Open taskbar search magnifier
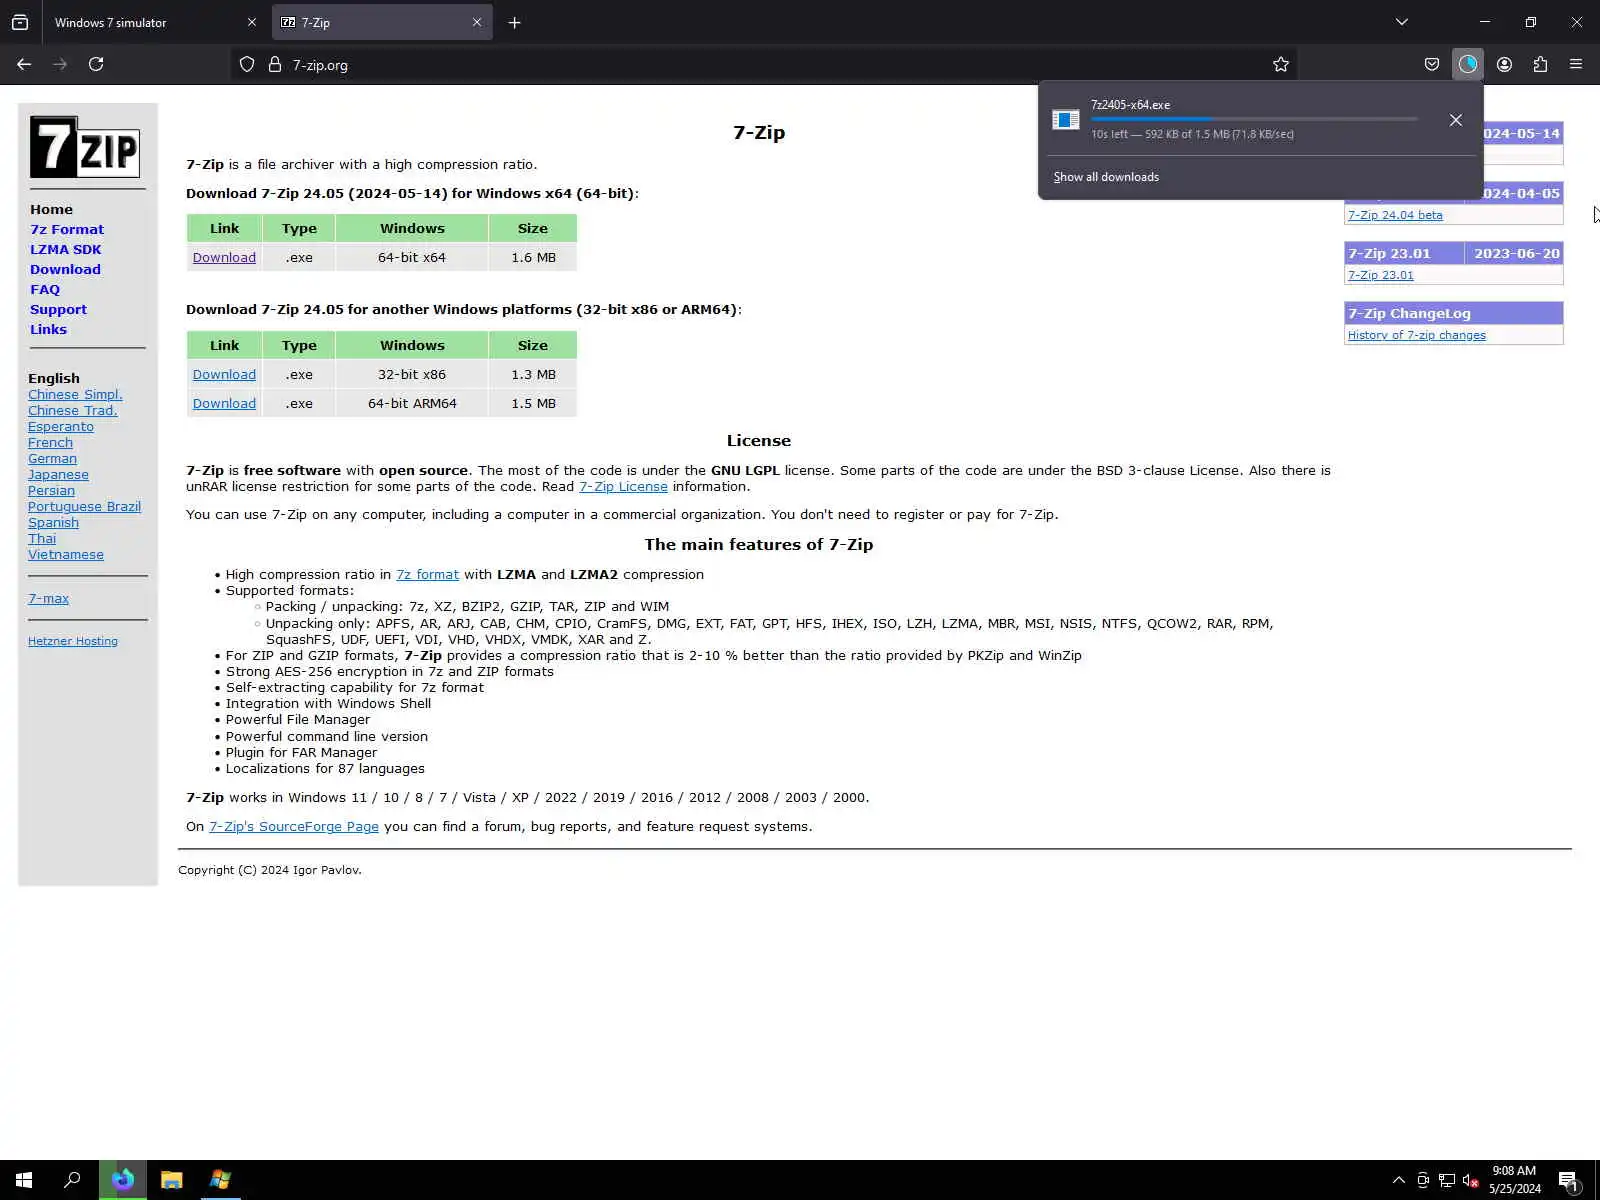The height and width of the screenshot is (1200, 1600). [x=72, y=1180]
